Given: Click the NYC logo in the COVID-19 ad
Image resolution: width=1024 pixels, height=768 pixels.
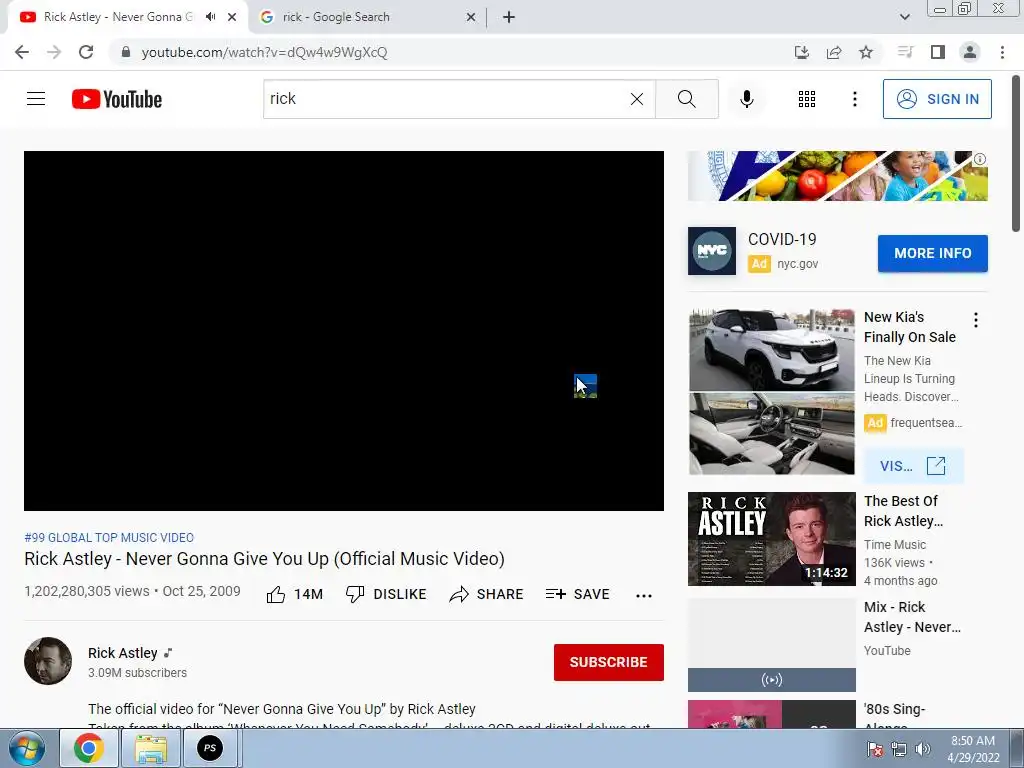Looking at the screenshot, I should coord(712,251).
